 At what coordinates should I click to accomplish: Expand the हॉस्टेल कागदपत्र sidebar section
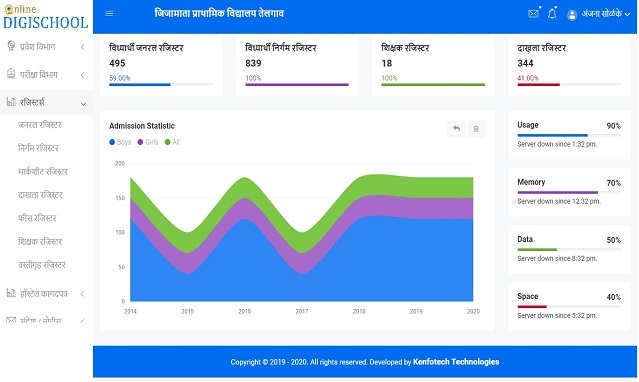coord(46,294)
